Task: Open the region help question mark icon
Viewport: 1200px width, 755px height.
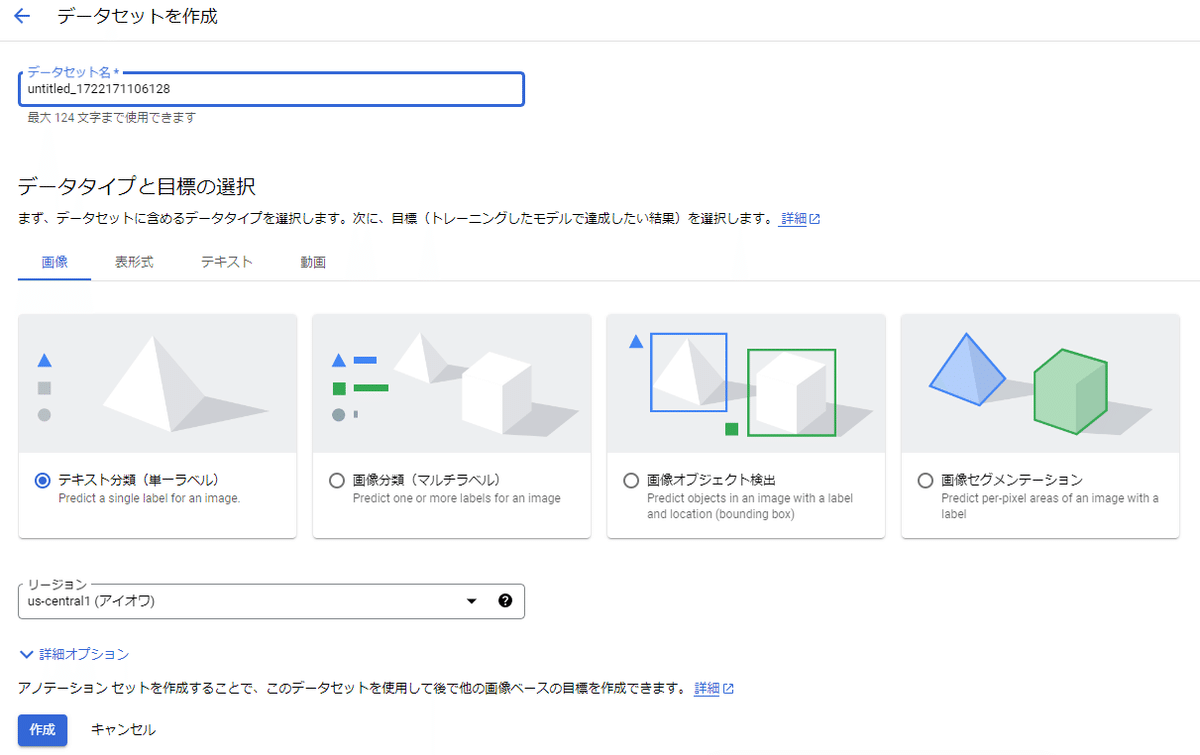Action: [504, 601]
